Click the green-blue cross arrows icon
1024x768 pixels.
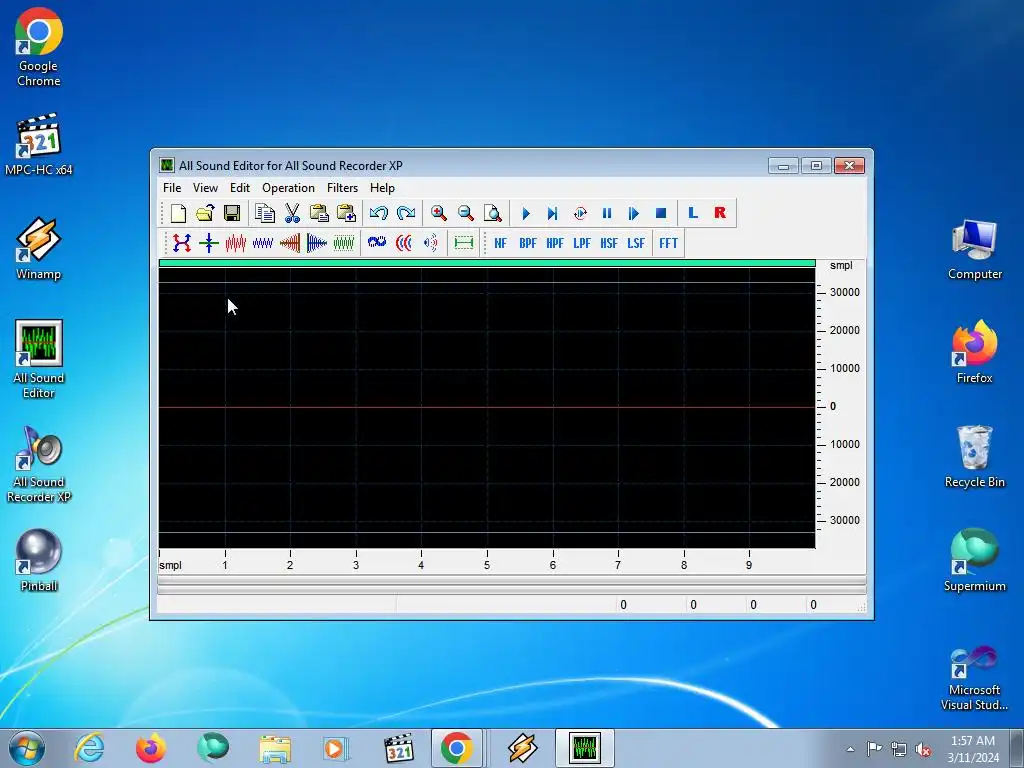pyautogui.click(x=208, y=243)
